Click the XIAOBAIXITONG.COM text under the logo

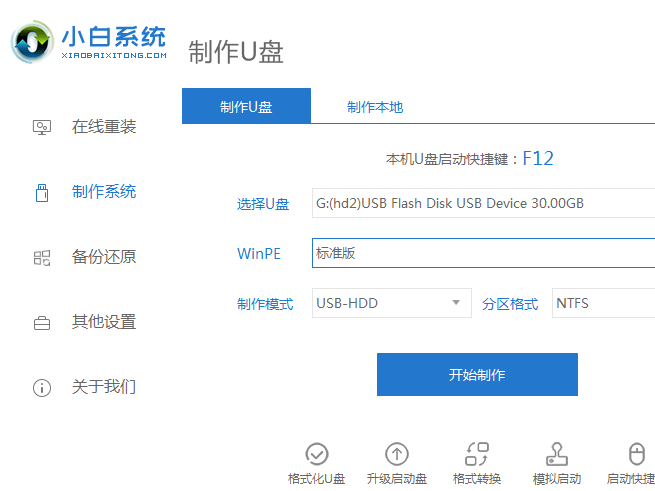pos(114,55)
